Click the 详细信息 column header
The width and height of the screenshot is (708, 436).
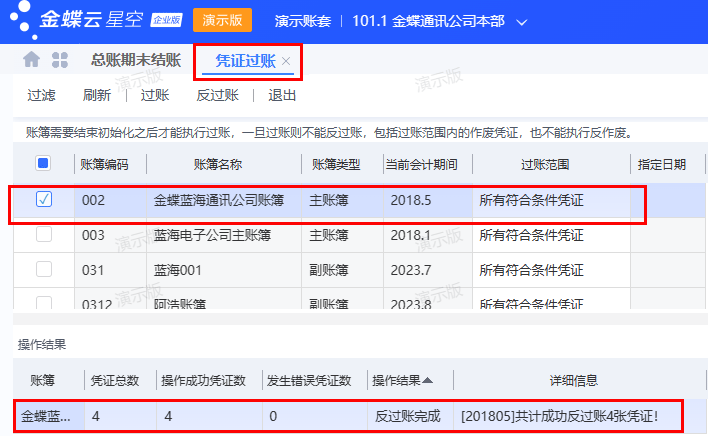pos(573,380)
